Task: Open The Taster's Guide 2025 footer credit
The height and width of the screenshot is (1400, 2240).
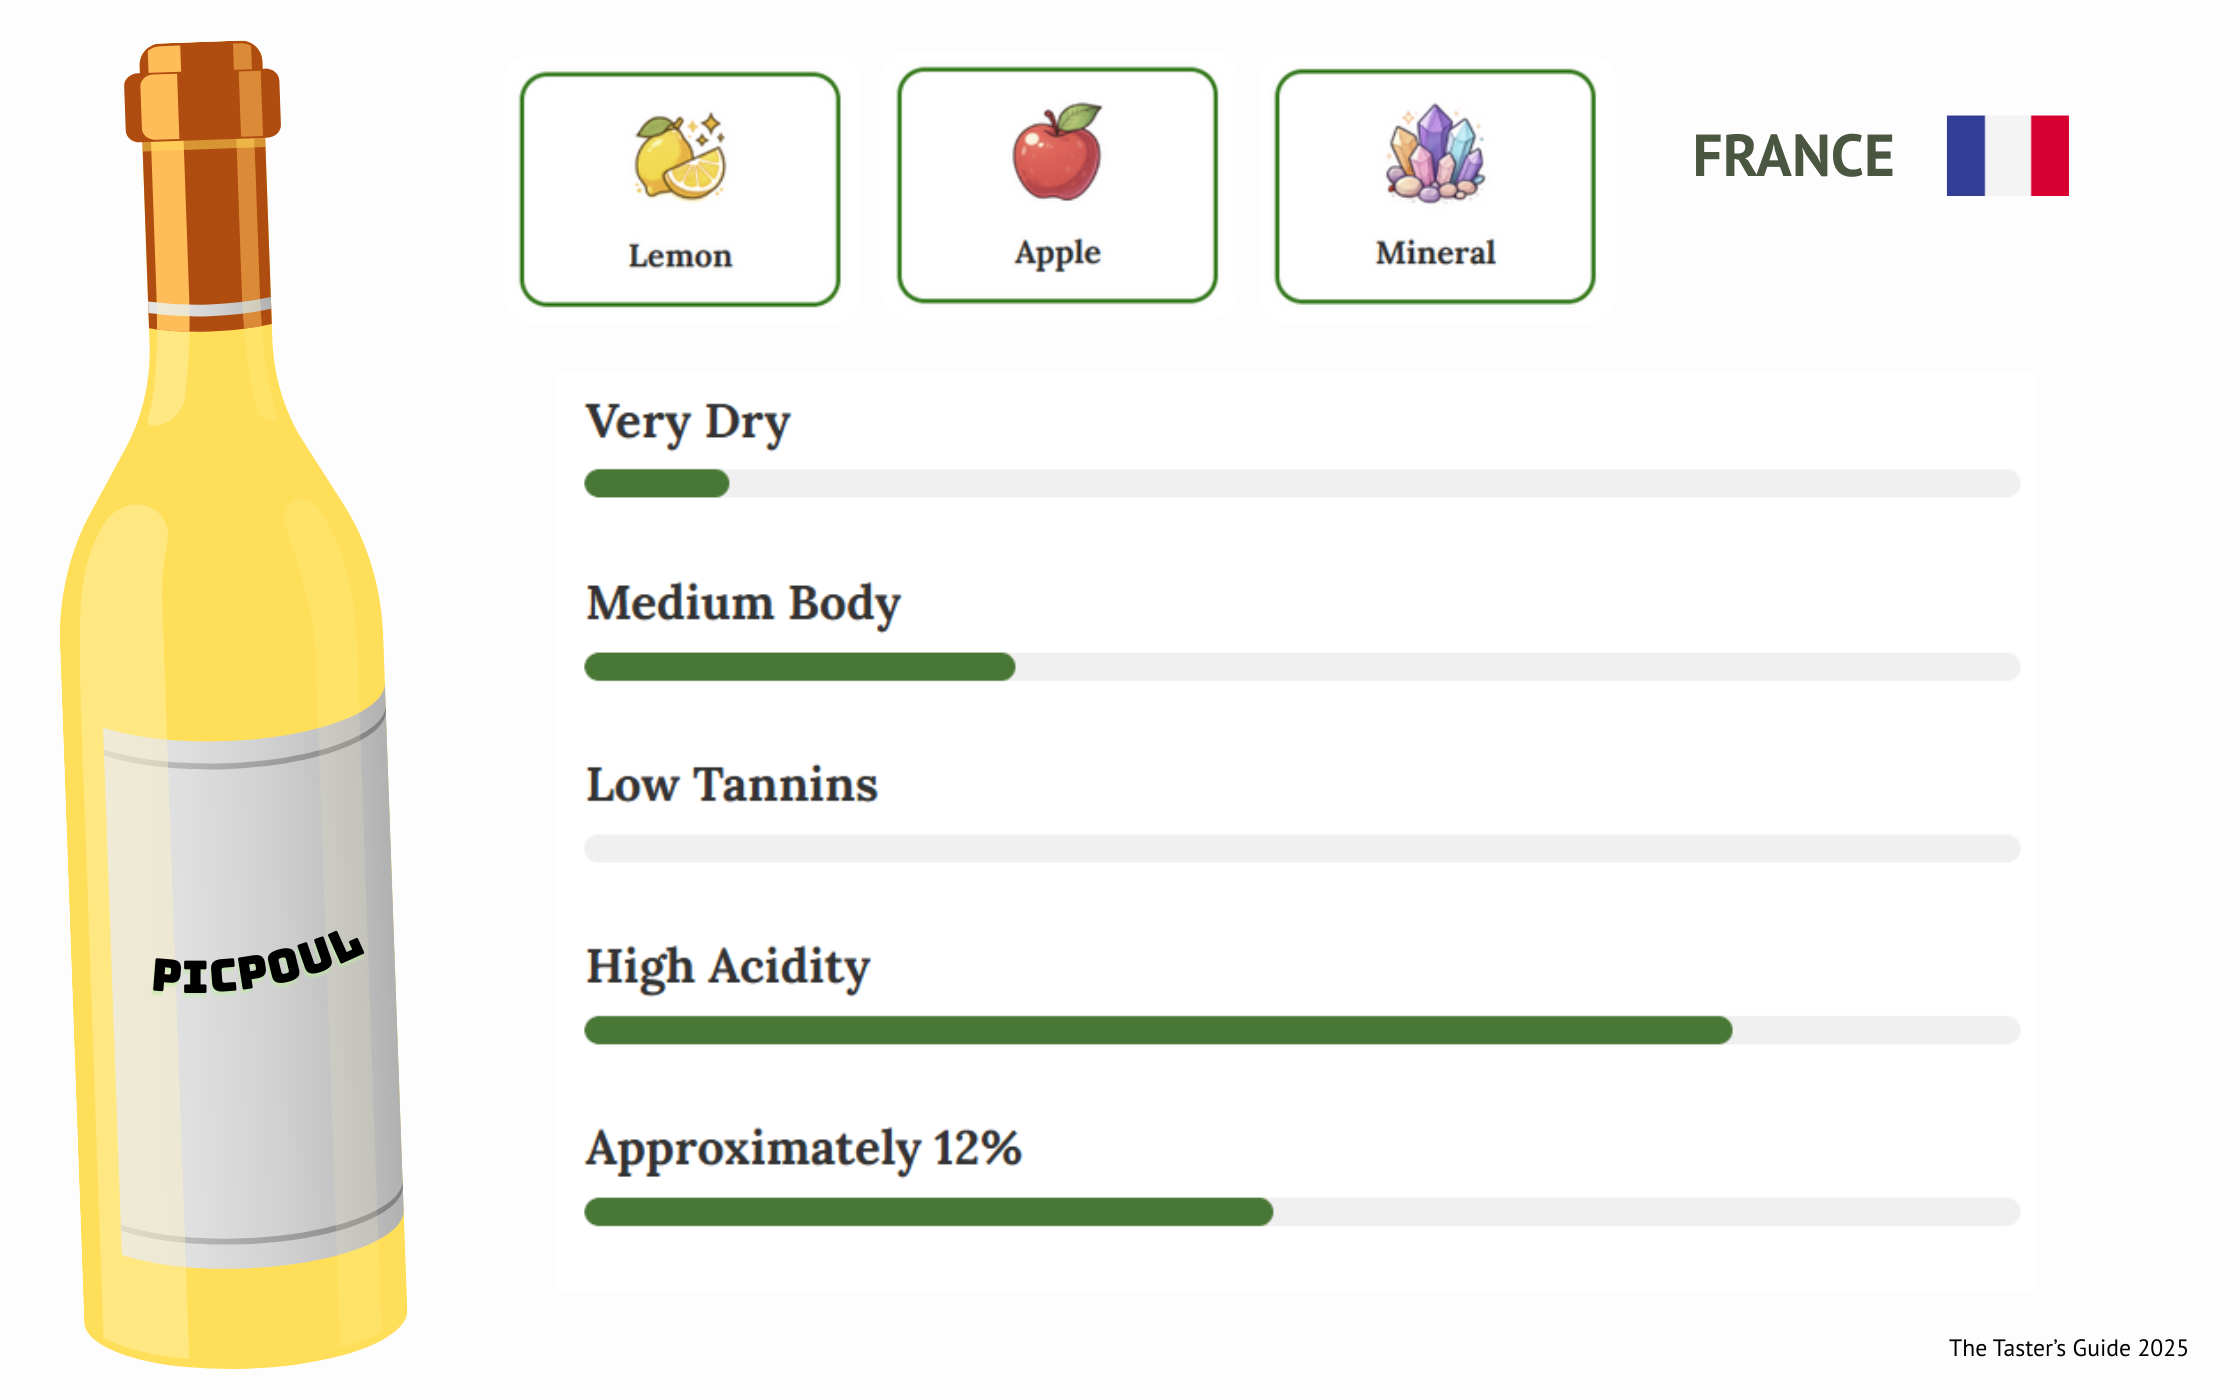Action: click(x=2068, y=1348)
